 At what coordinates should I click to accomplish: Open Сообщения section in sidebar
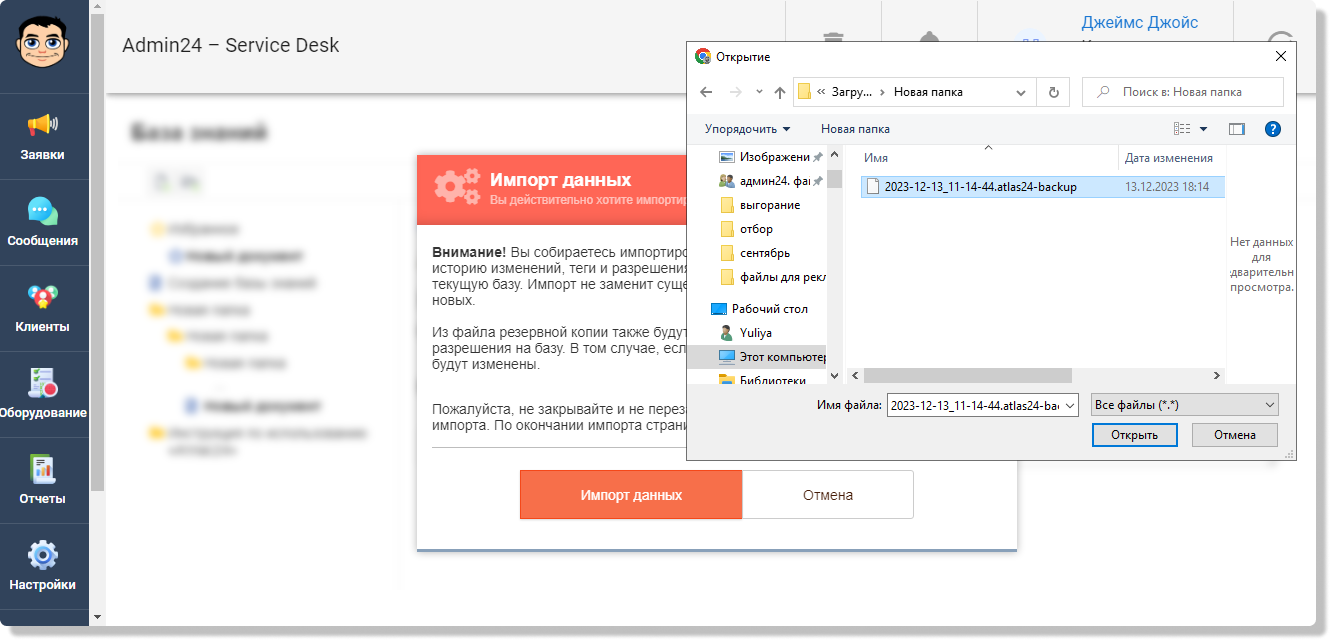click(44, 223)
